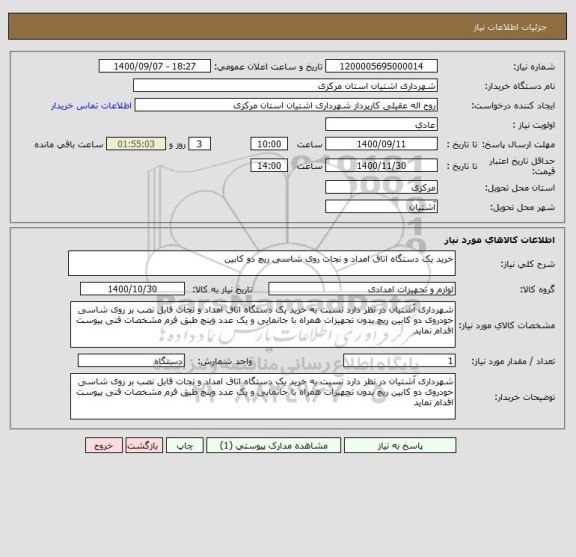Image resolution: width=576 pixels, height=557 pixels.
Task: Select the شماره نیاز field 1200005695000014
Action: tap(381, 66)
